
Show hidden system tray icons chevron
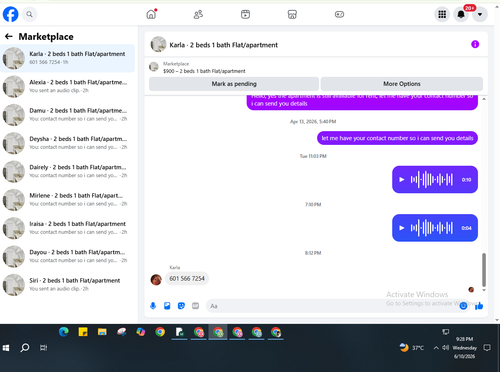tap(436, 348)
